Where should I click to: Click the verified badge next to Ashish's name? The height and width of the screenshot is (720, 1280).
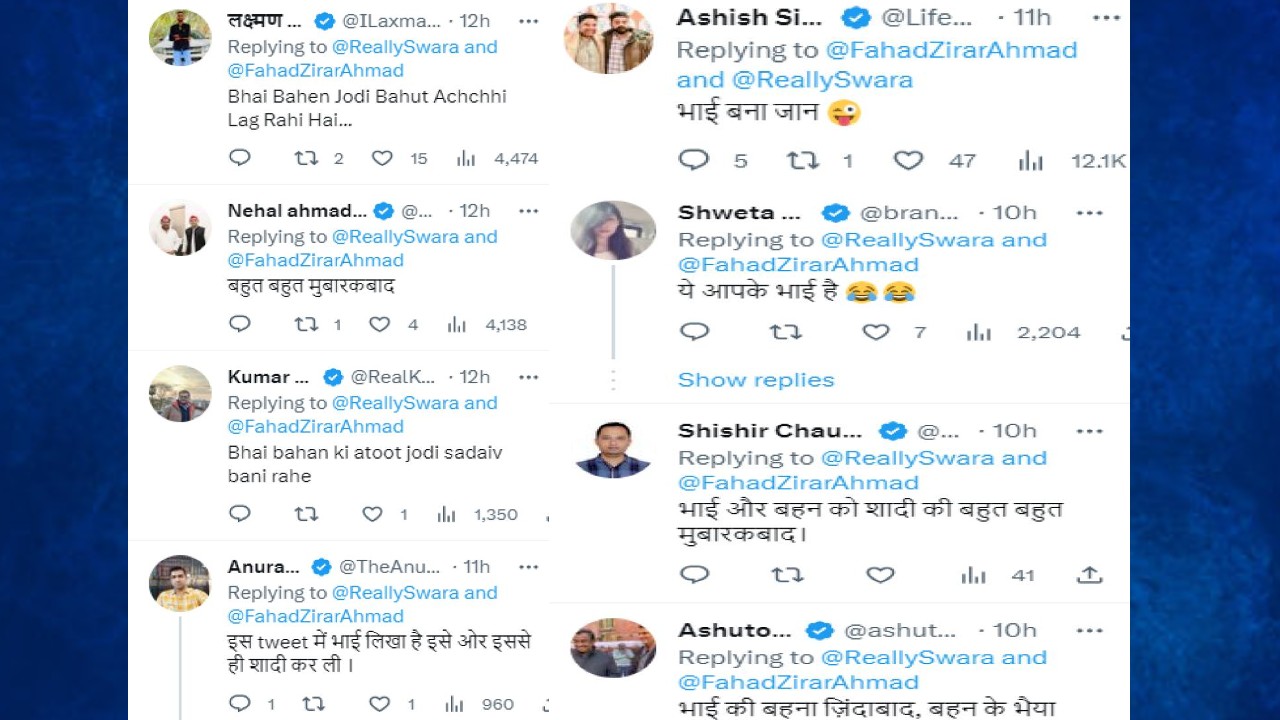(x=856, y=17)
